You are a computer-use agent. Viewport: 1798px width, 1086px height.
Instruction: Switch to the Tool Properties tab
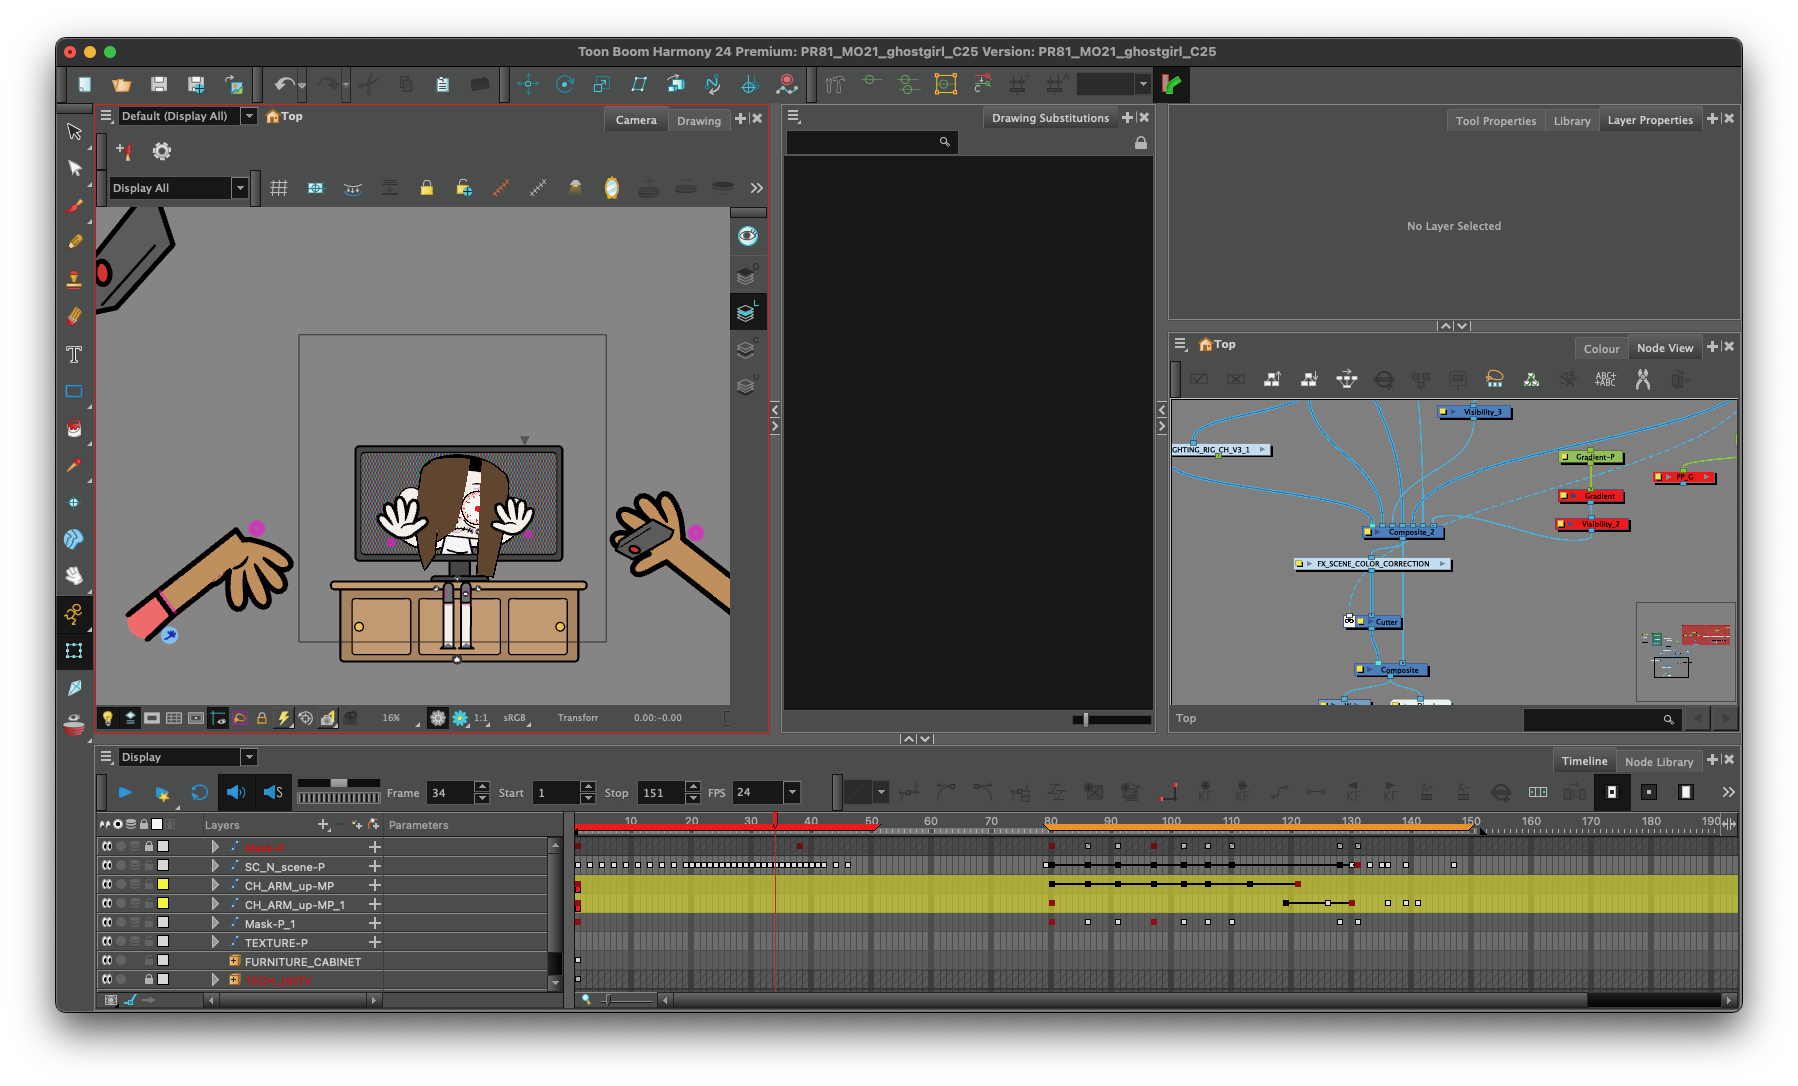(x=1495, y=121)
